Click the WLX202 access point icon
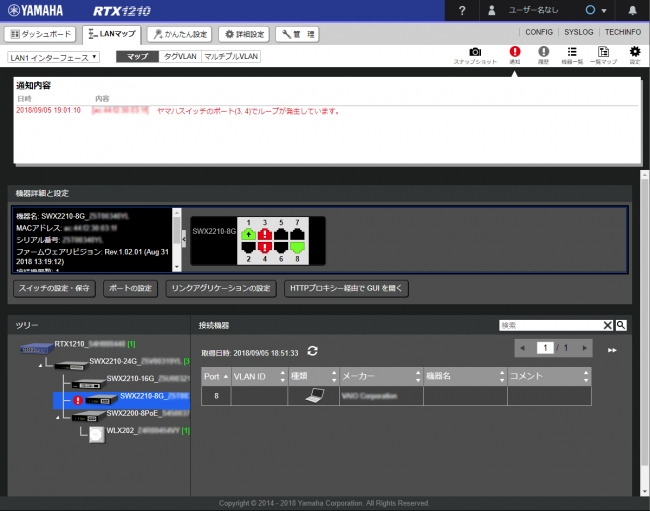The height and width of the screenshot is (511, 650). pos(96,435)
